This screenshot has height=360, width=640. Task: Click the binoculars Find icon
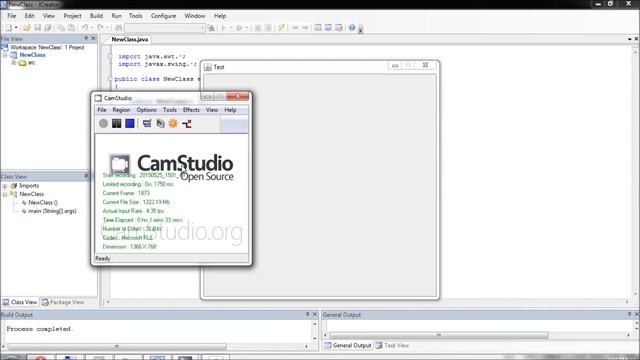coord(118,28)
